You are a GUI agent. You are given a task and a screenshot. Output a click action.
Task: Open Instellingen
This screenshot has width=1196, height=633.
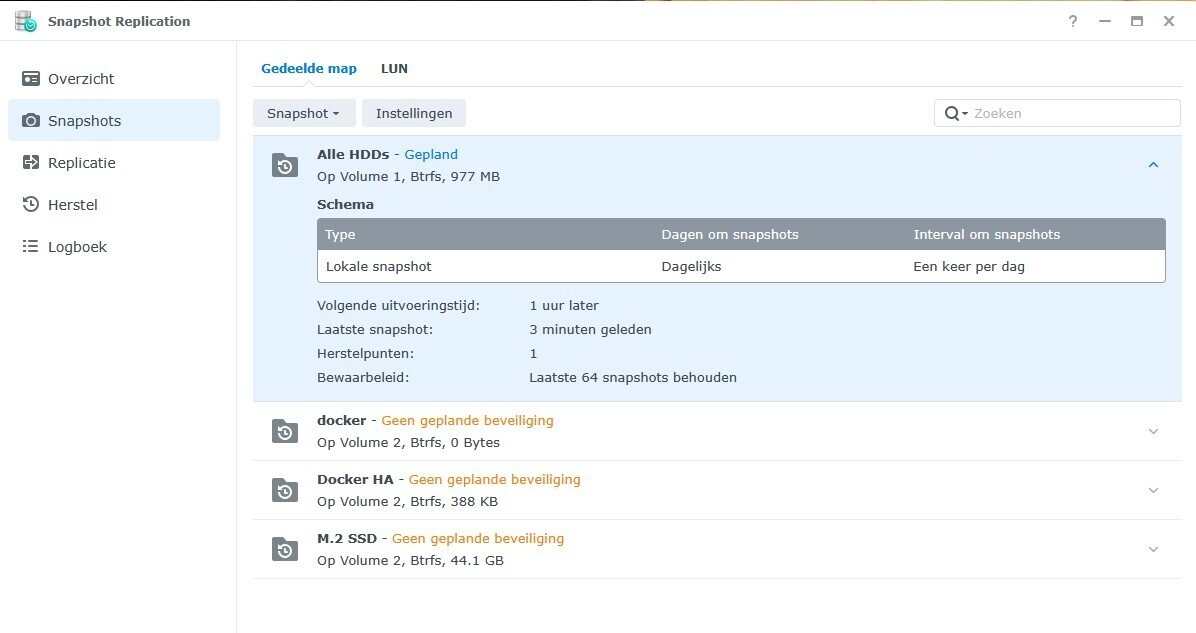pyautogui.click(x=413, y=113)
